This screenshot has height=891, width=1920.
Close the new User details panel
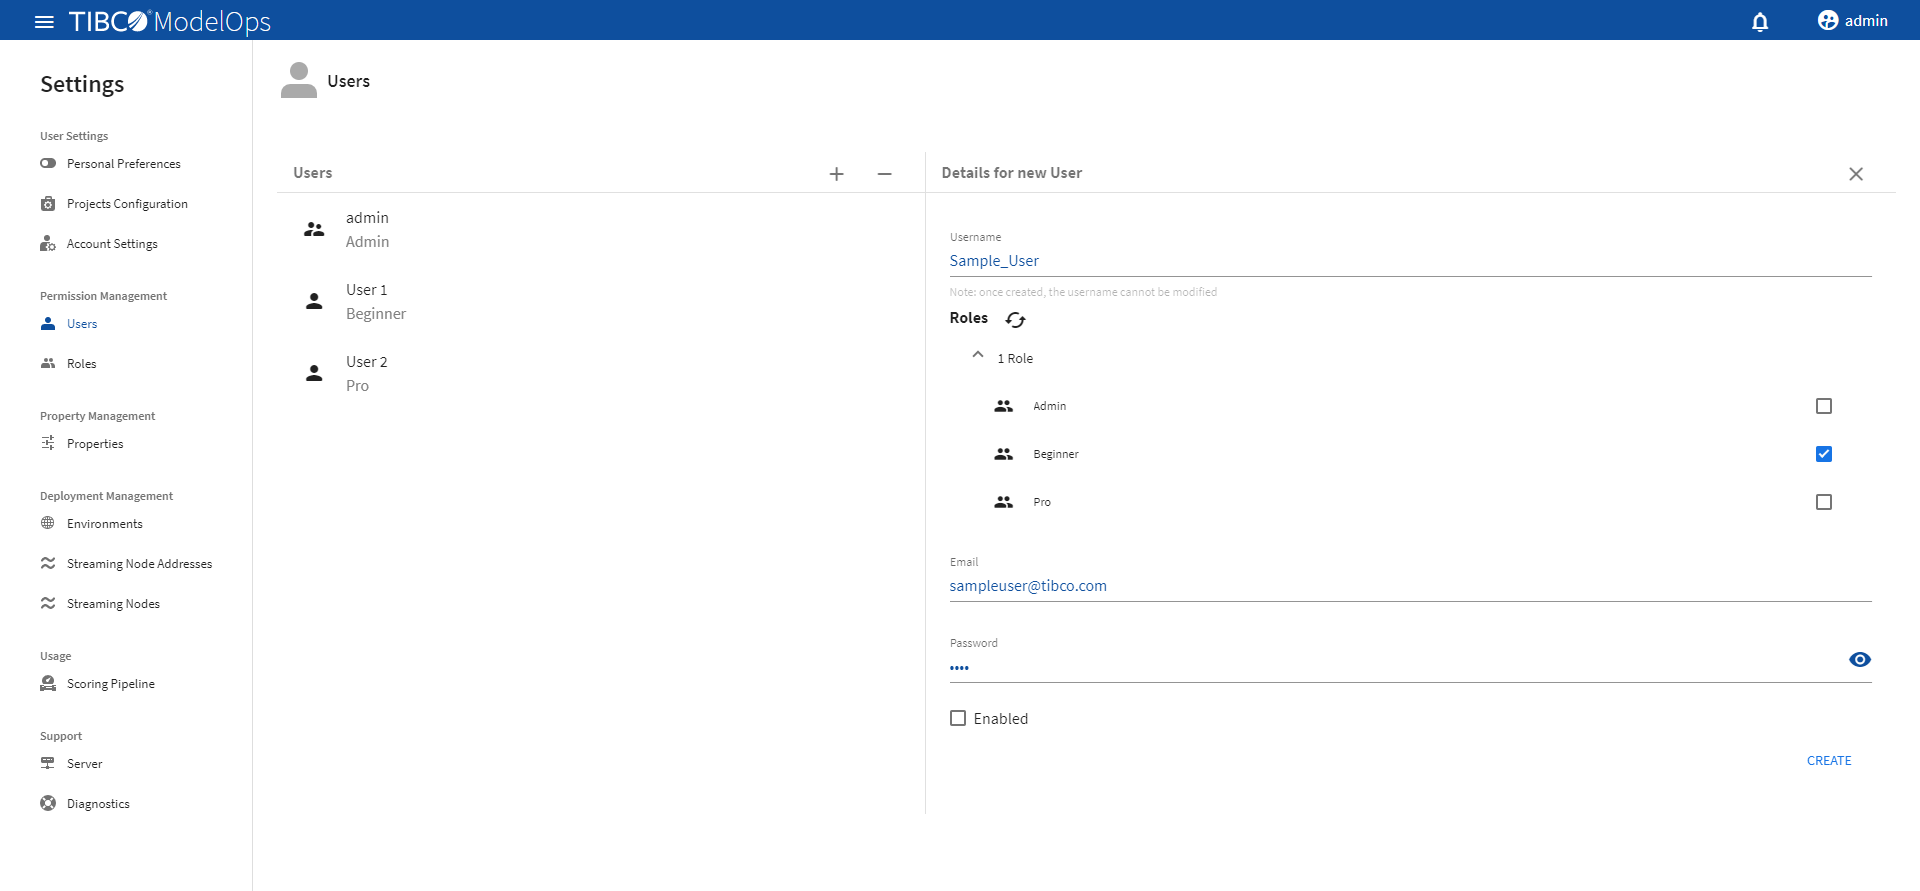pos(1855,174)
